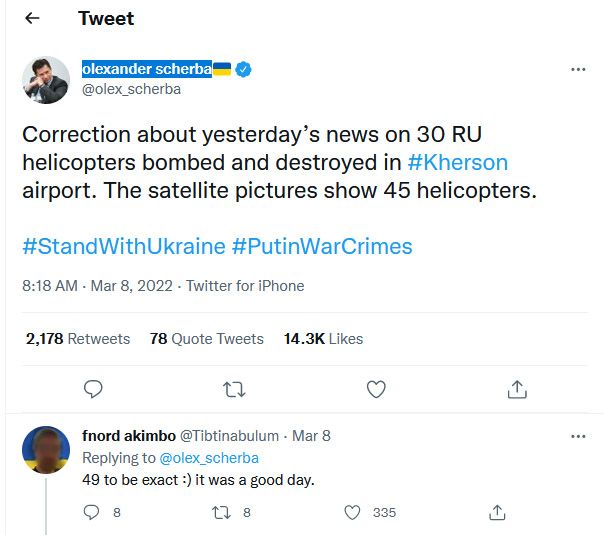Image resolution: width=604 pixels, height=535 pixels.
Task: Retweet fnord akimbo's reply
Action: [x=223, y=512]
